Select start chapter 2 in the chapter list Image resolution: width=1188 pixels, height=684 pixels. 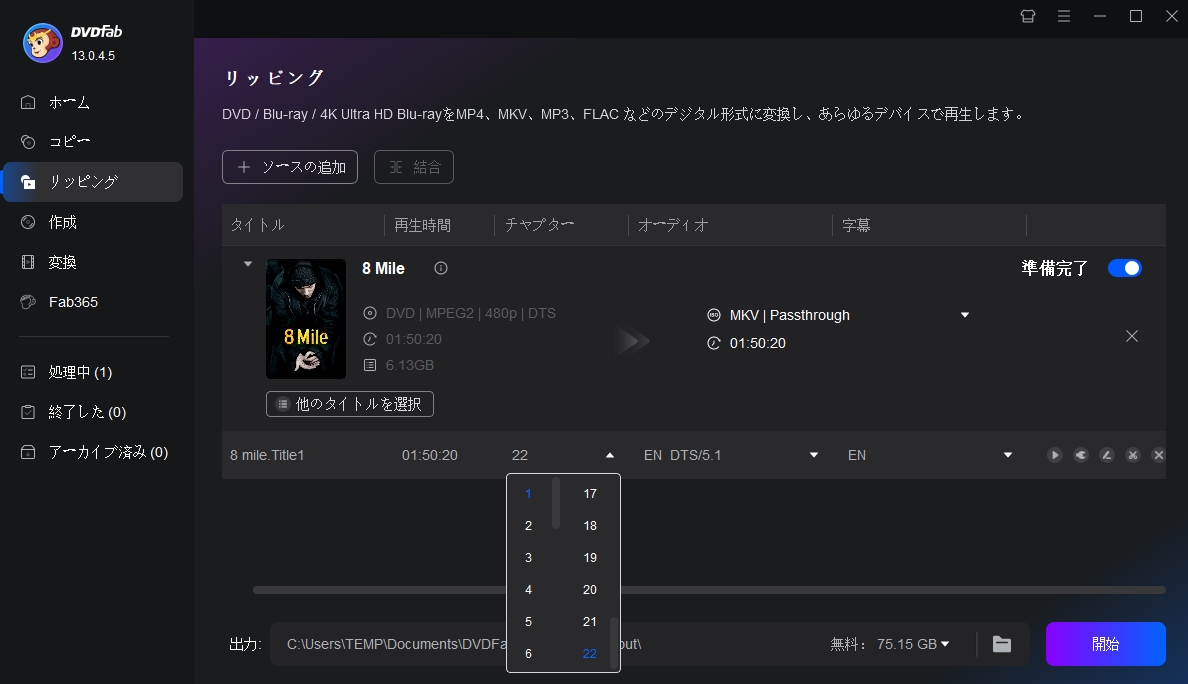[x=528, y=526]
